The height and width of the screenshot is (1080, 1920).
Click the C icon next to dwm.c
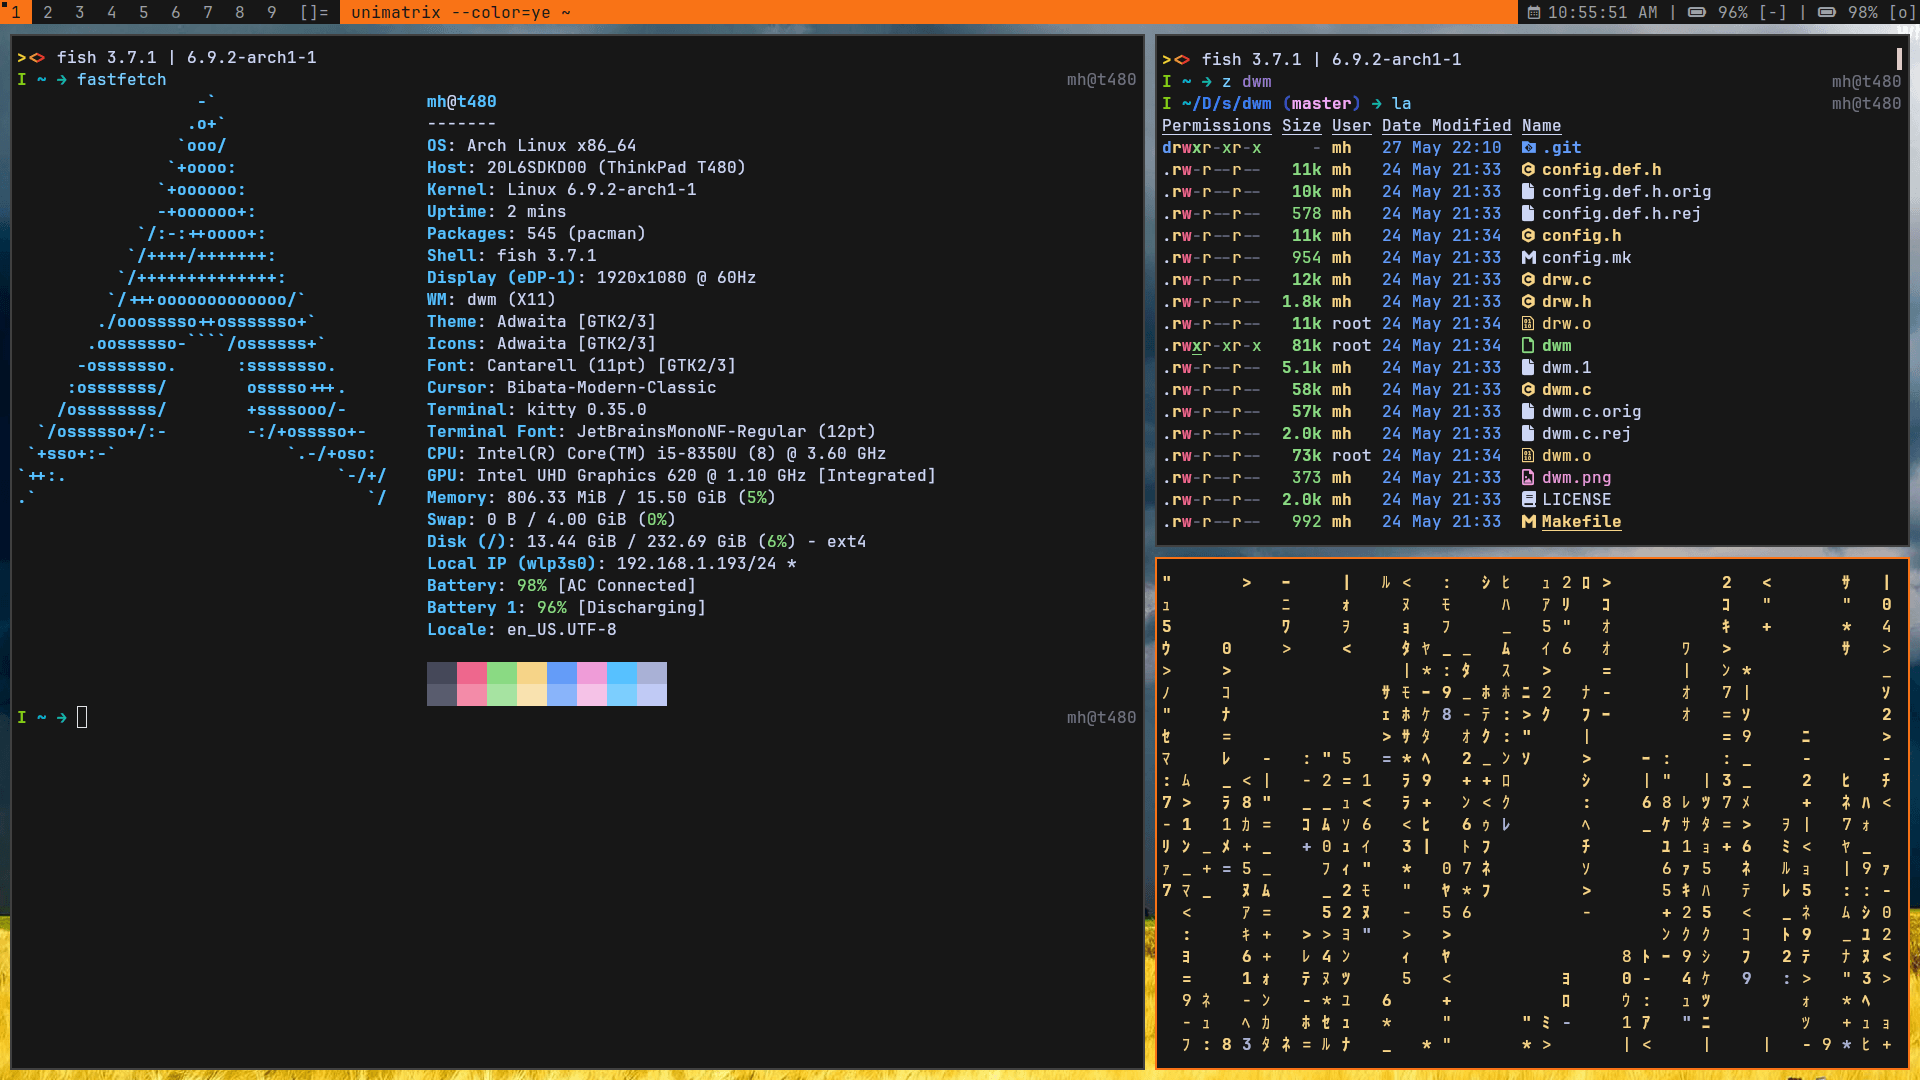(x=1528, y=390)
